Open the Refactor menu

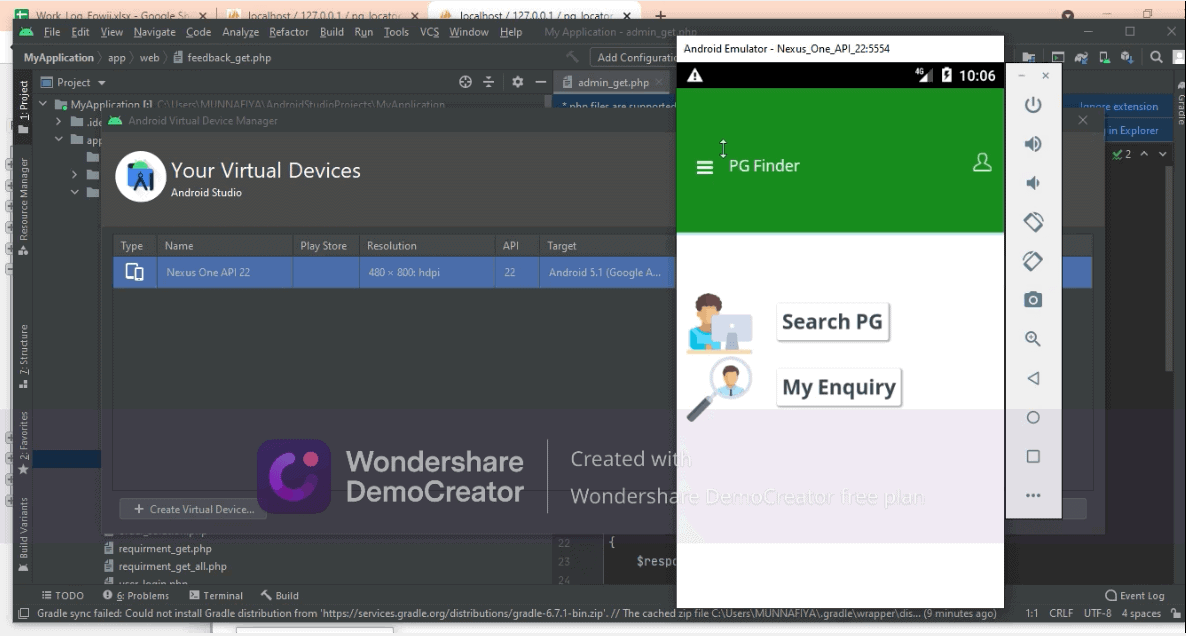pos(289,32)
